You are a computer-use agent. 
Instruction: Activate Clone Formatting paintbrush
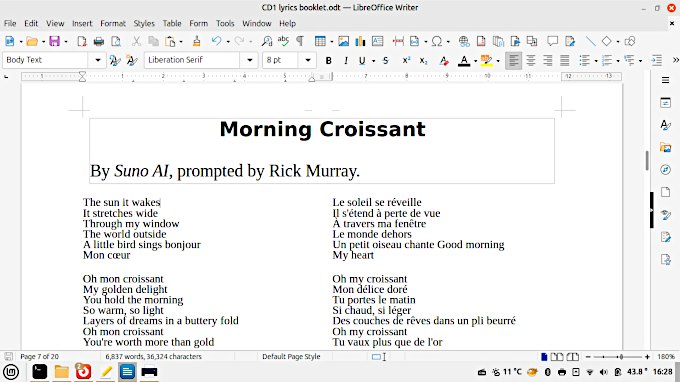(x=196, y=41)
